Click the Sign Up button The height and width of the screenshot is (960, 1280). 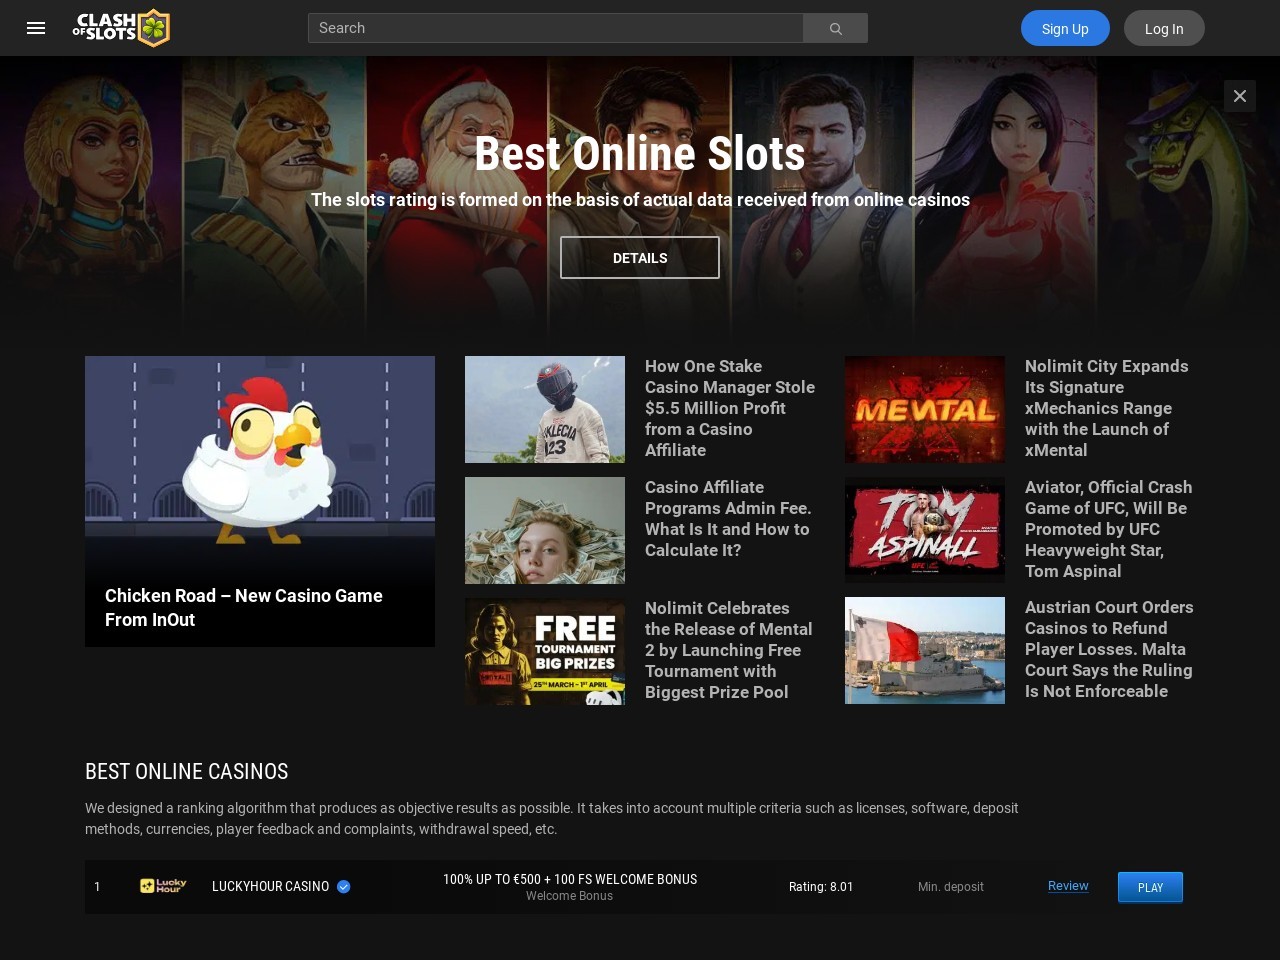(1065, 28)
